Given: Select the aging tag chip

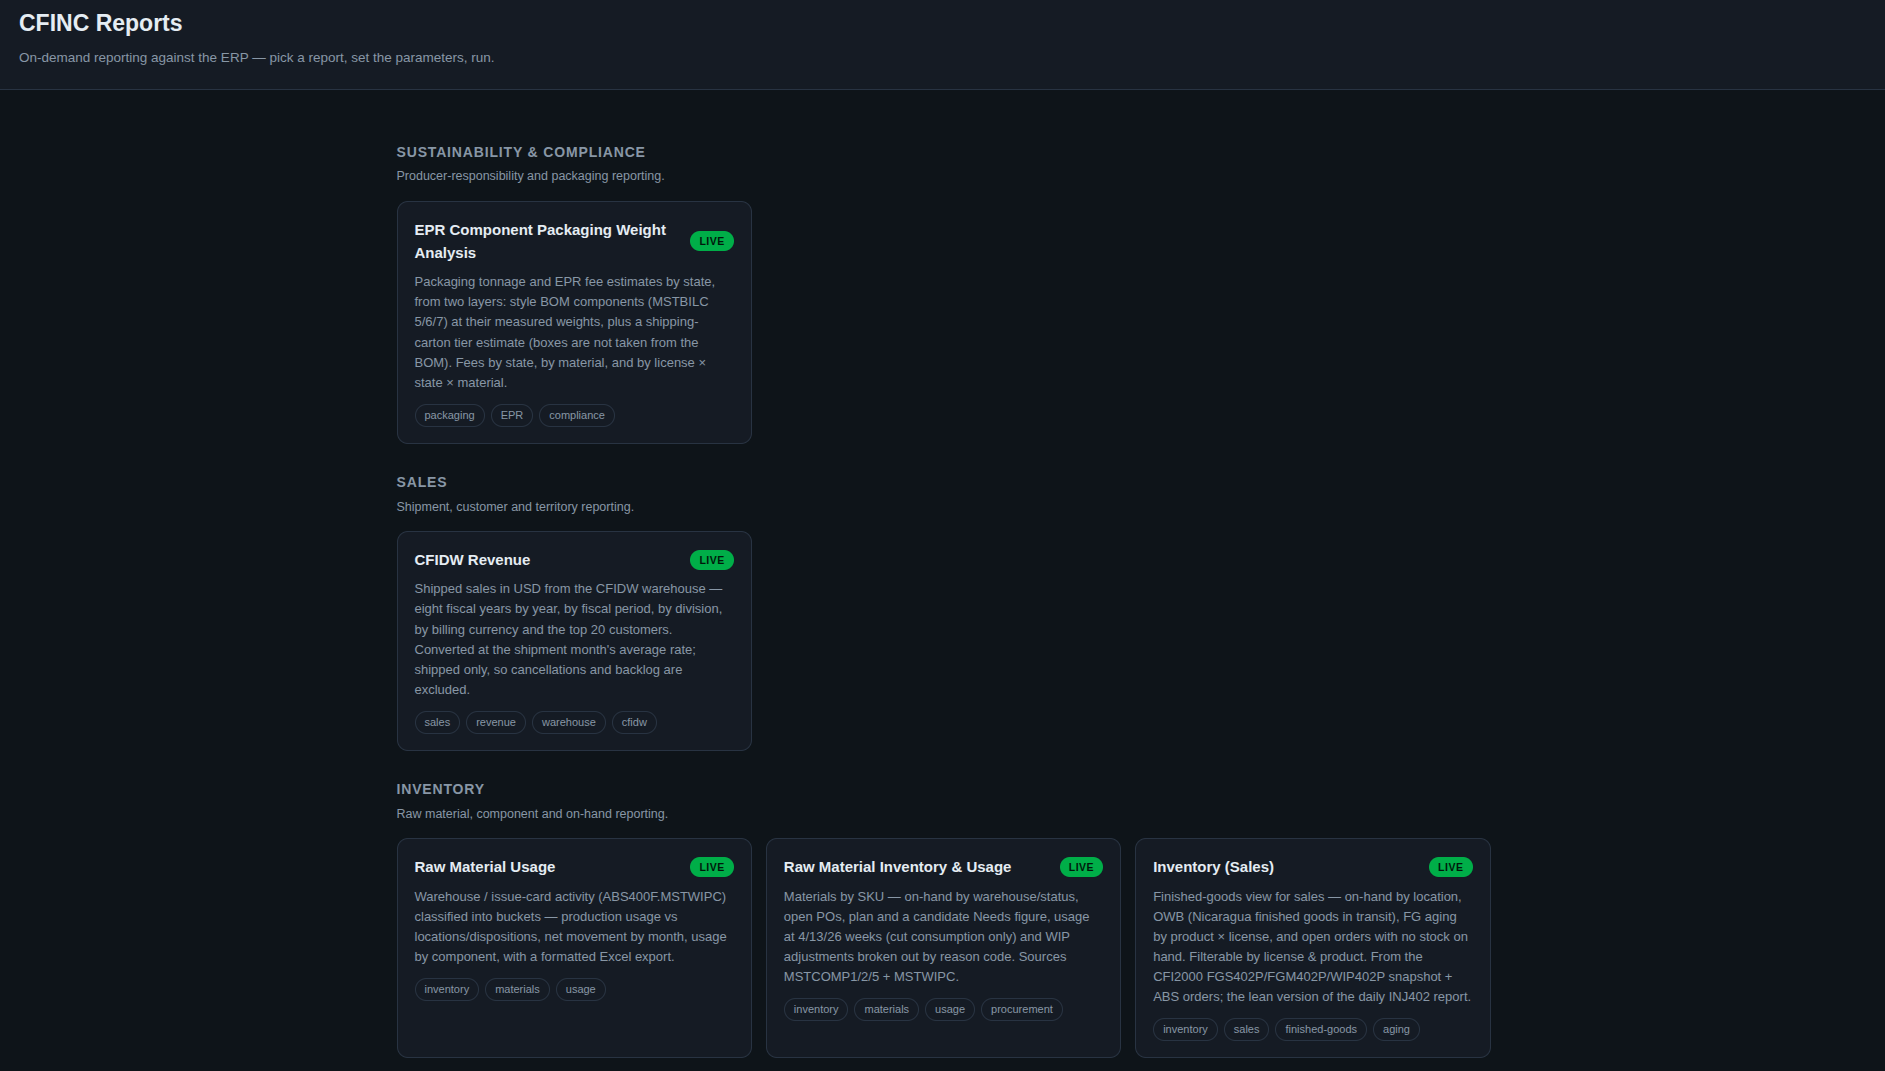Looking at the screenshot, I should tap(1396, 1029).
